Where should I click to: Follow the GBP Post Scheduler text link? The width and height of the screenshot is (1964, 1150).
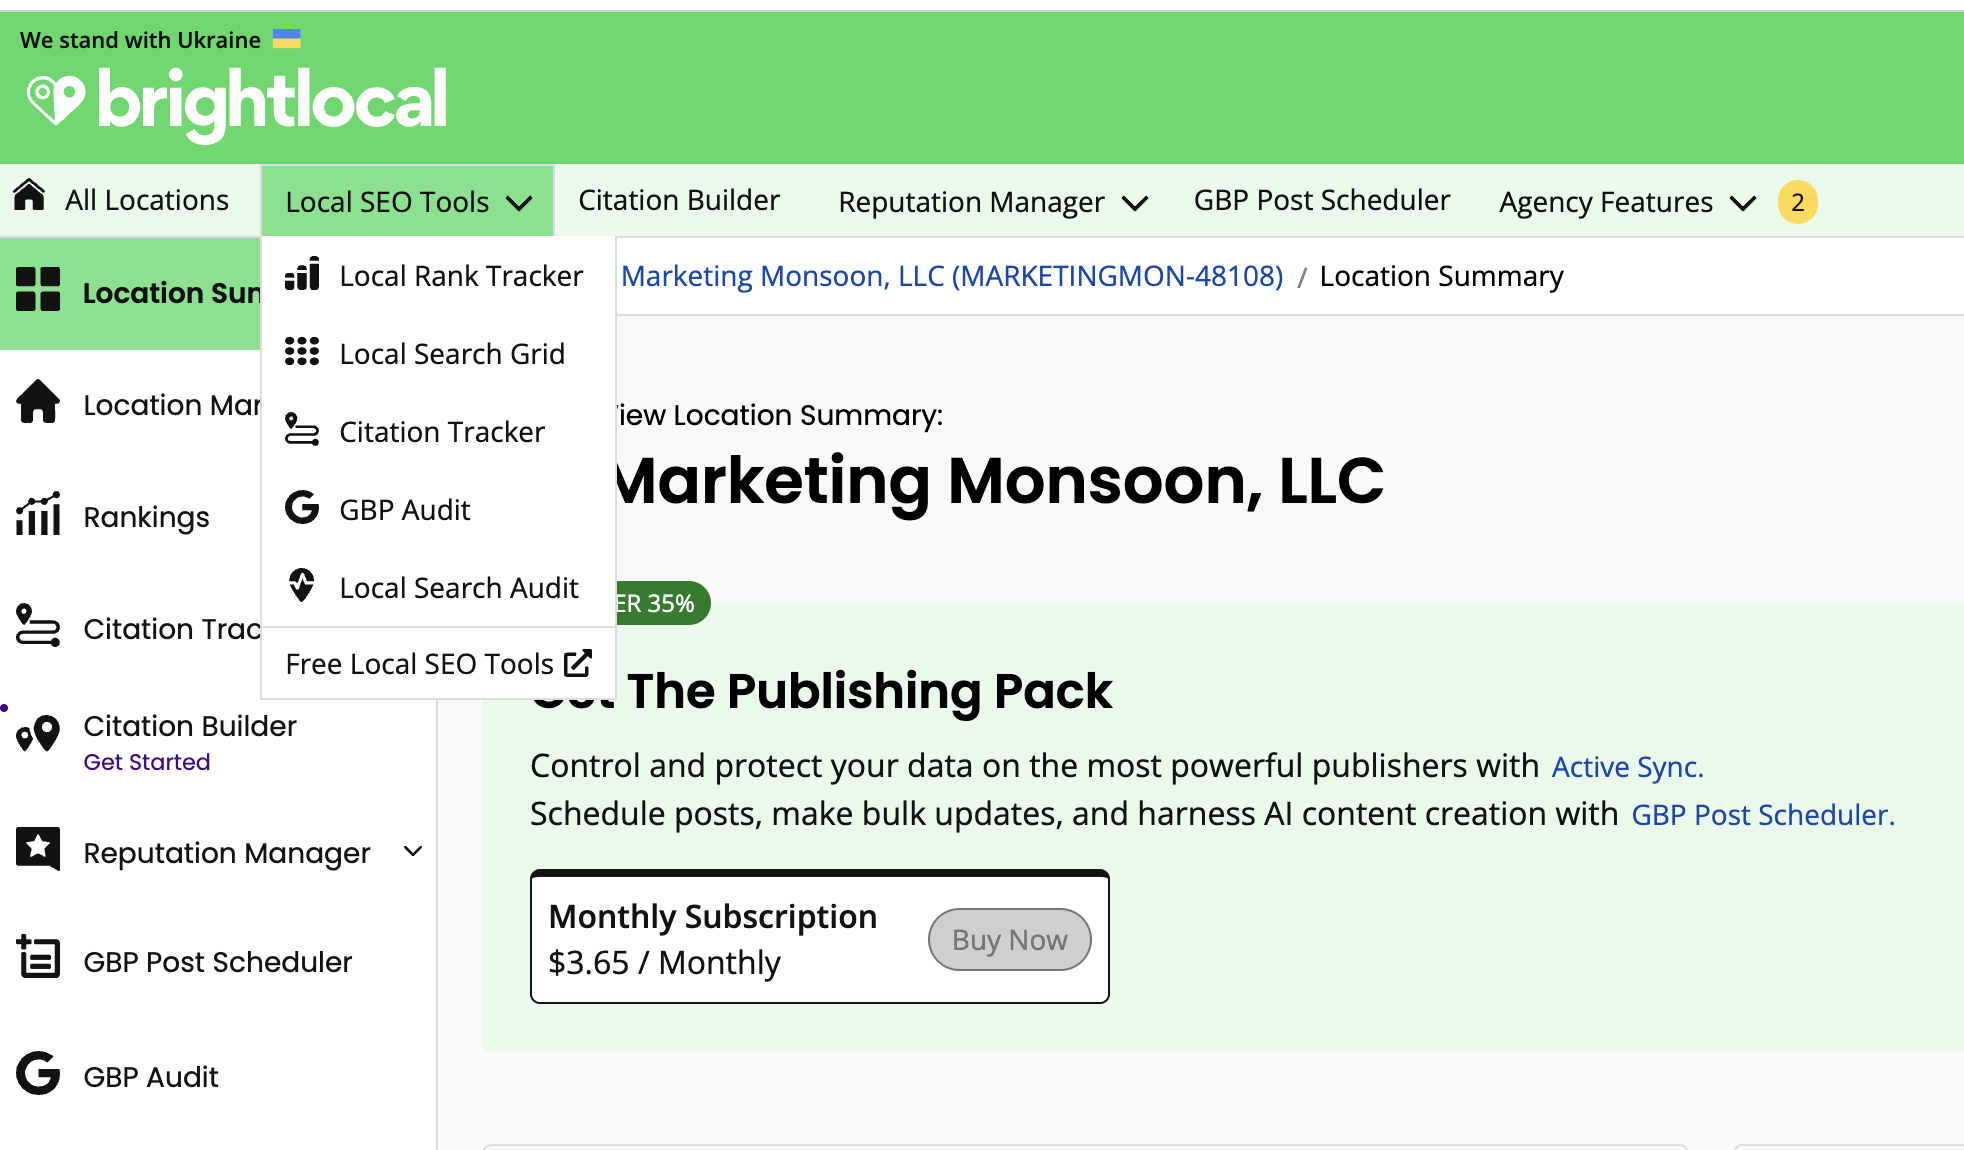[x=1763, y=815]
